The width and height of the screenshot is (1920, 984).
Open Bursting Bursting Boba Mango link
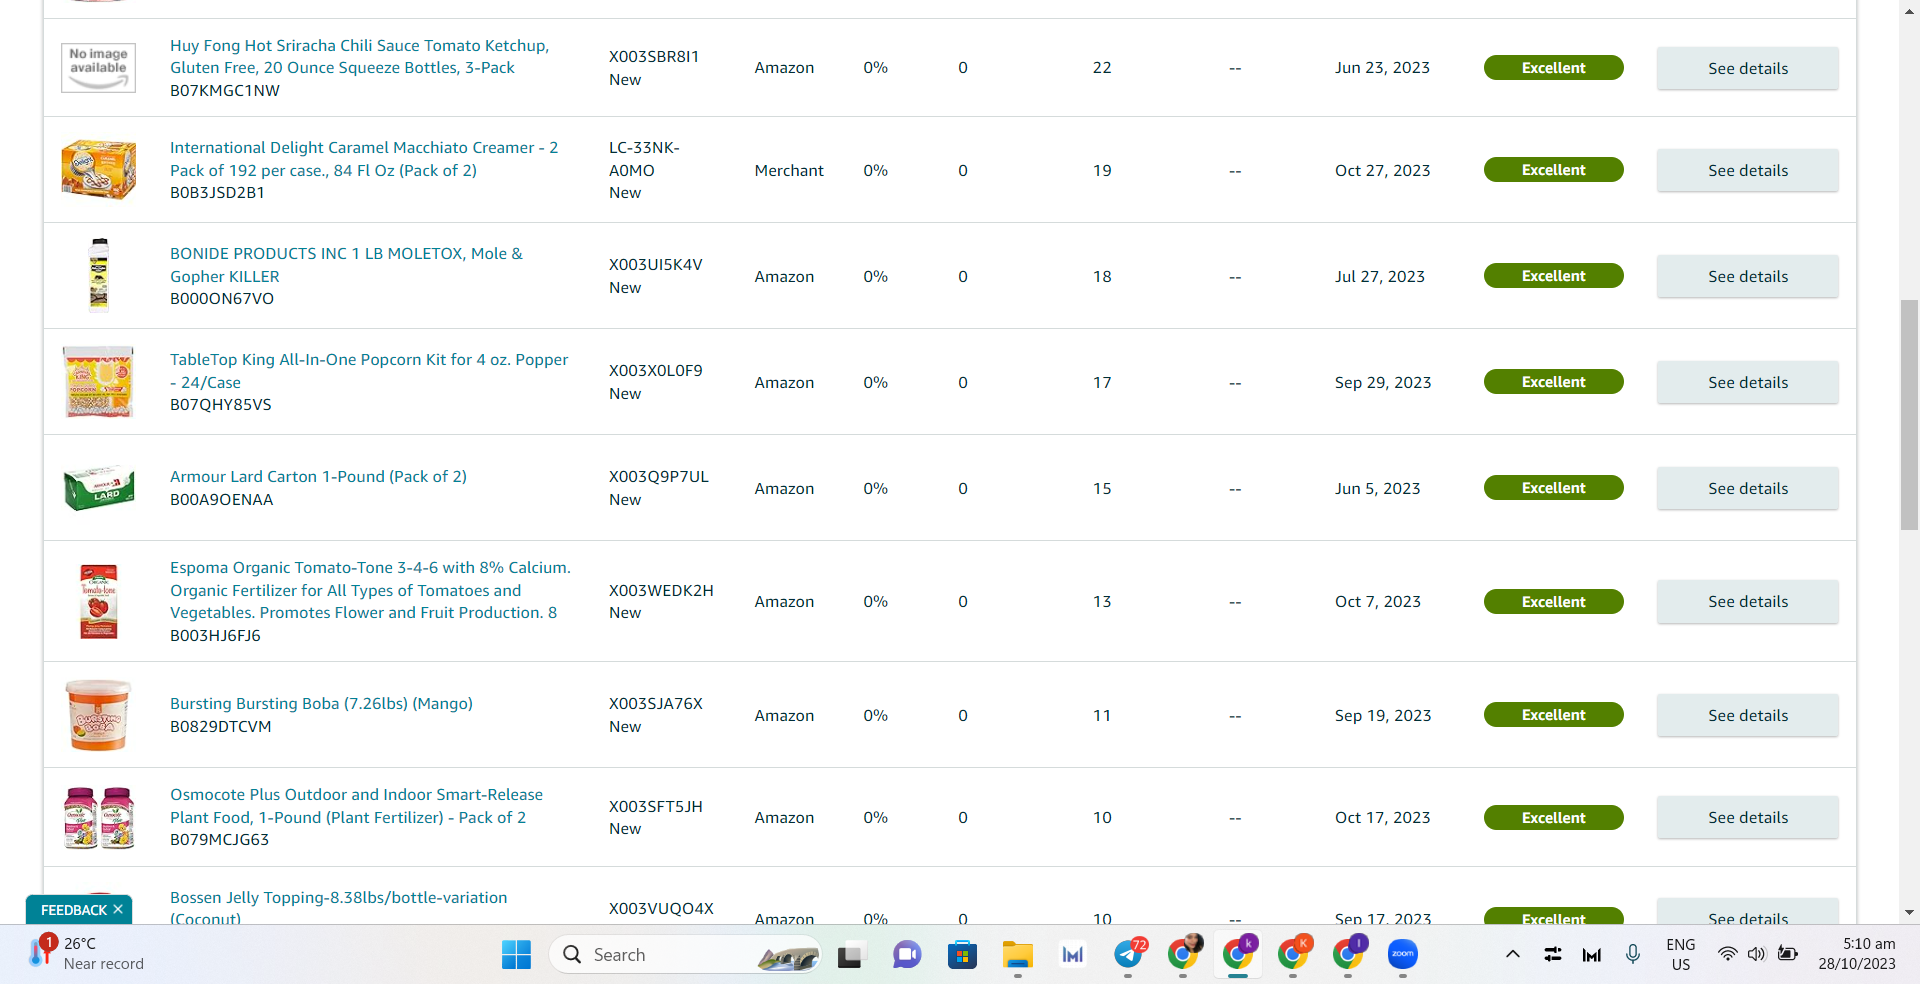(321, 704)
